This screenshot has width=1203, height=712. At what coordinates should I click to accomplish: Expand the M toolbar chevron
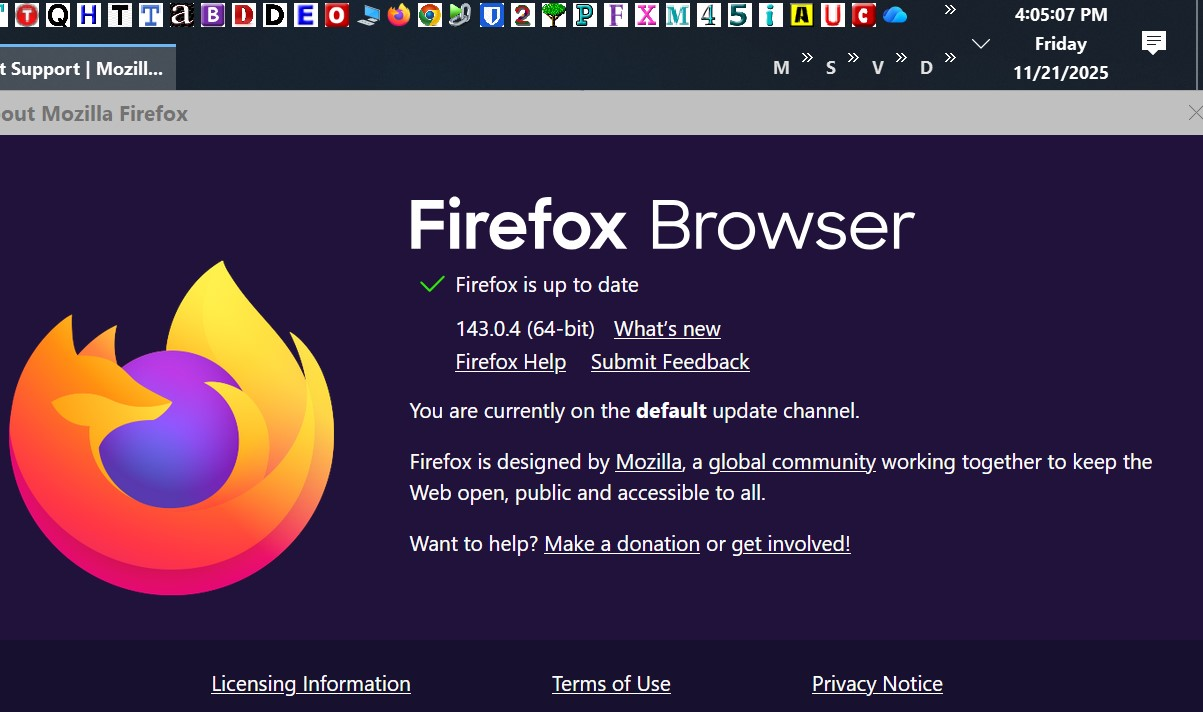(x=805, y=57)
